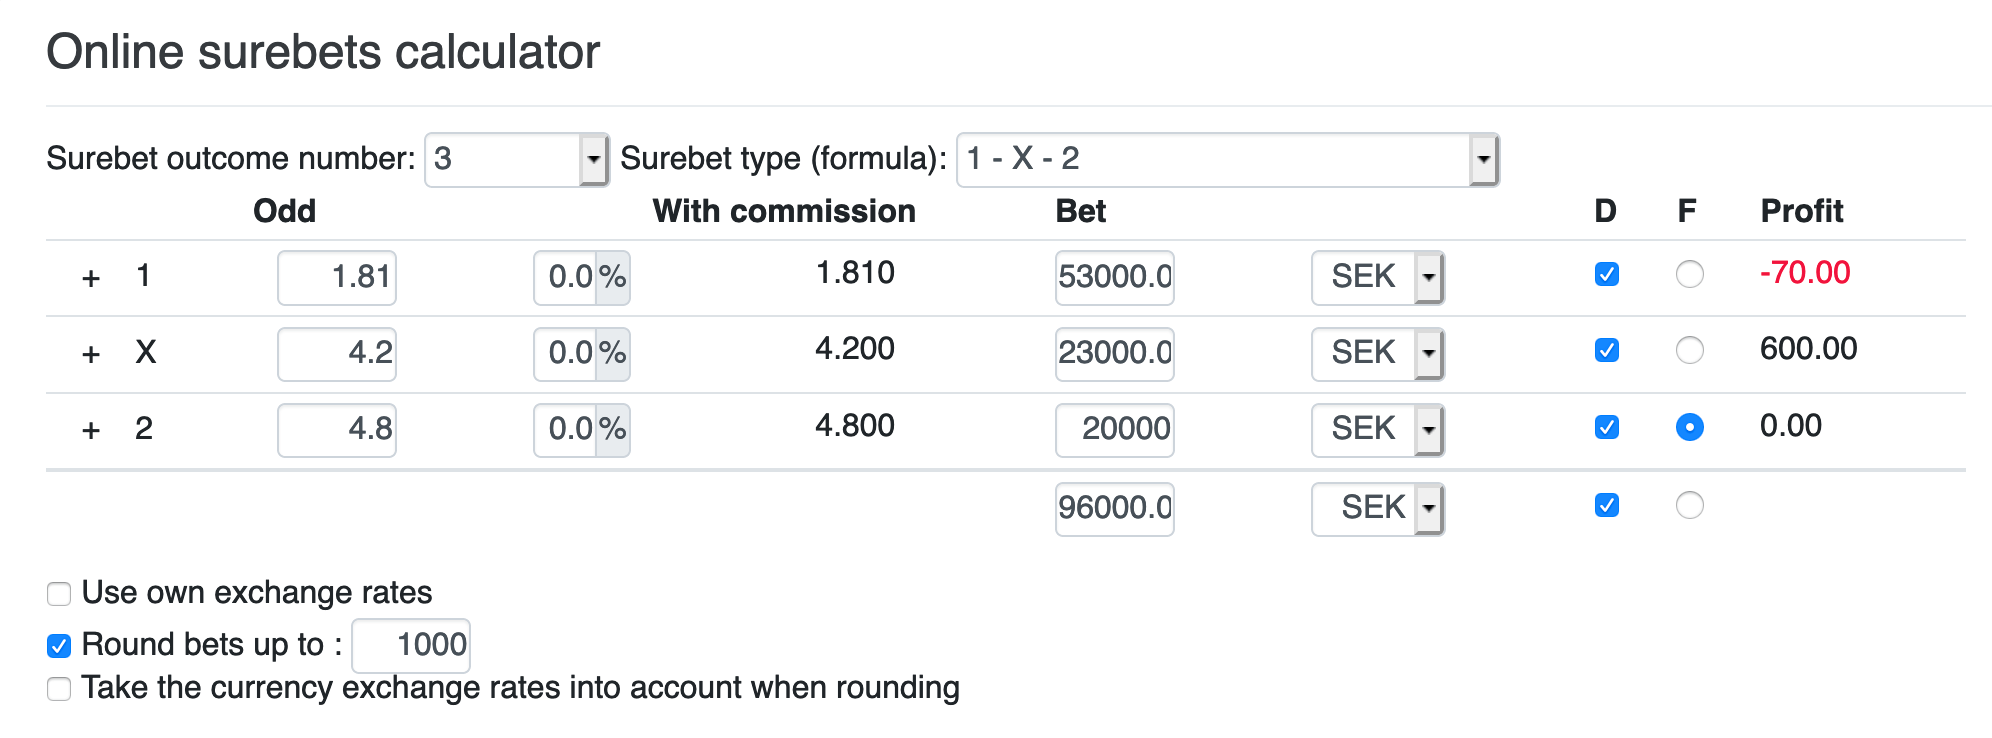Open the SEK currency dropdown for outcome 1
This screenshot has height=738, width=1992.
tap(1430, 277)
